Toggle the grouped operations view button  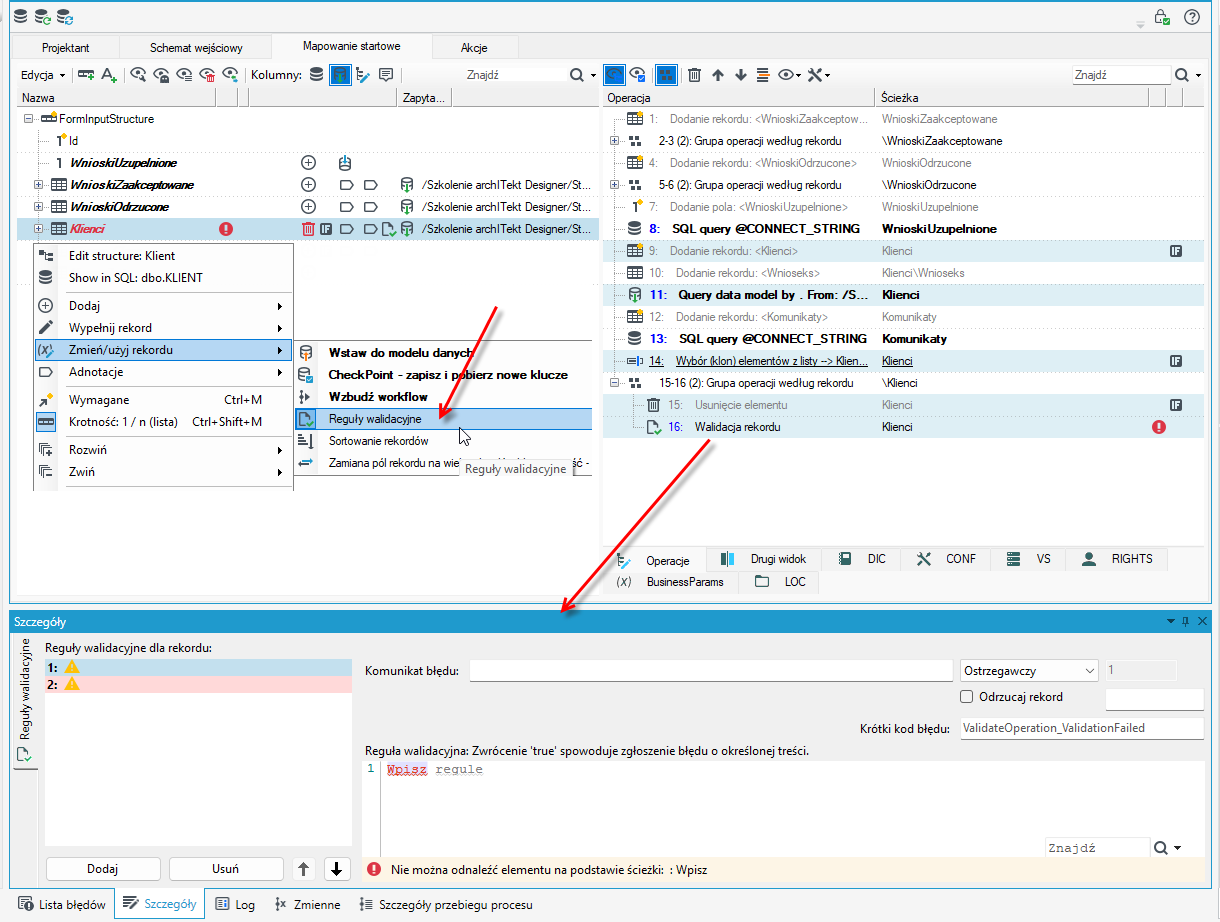pos(666,75)
